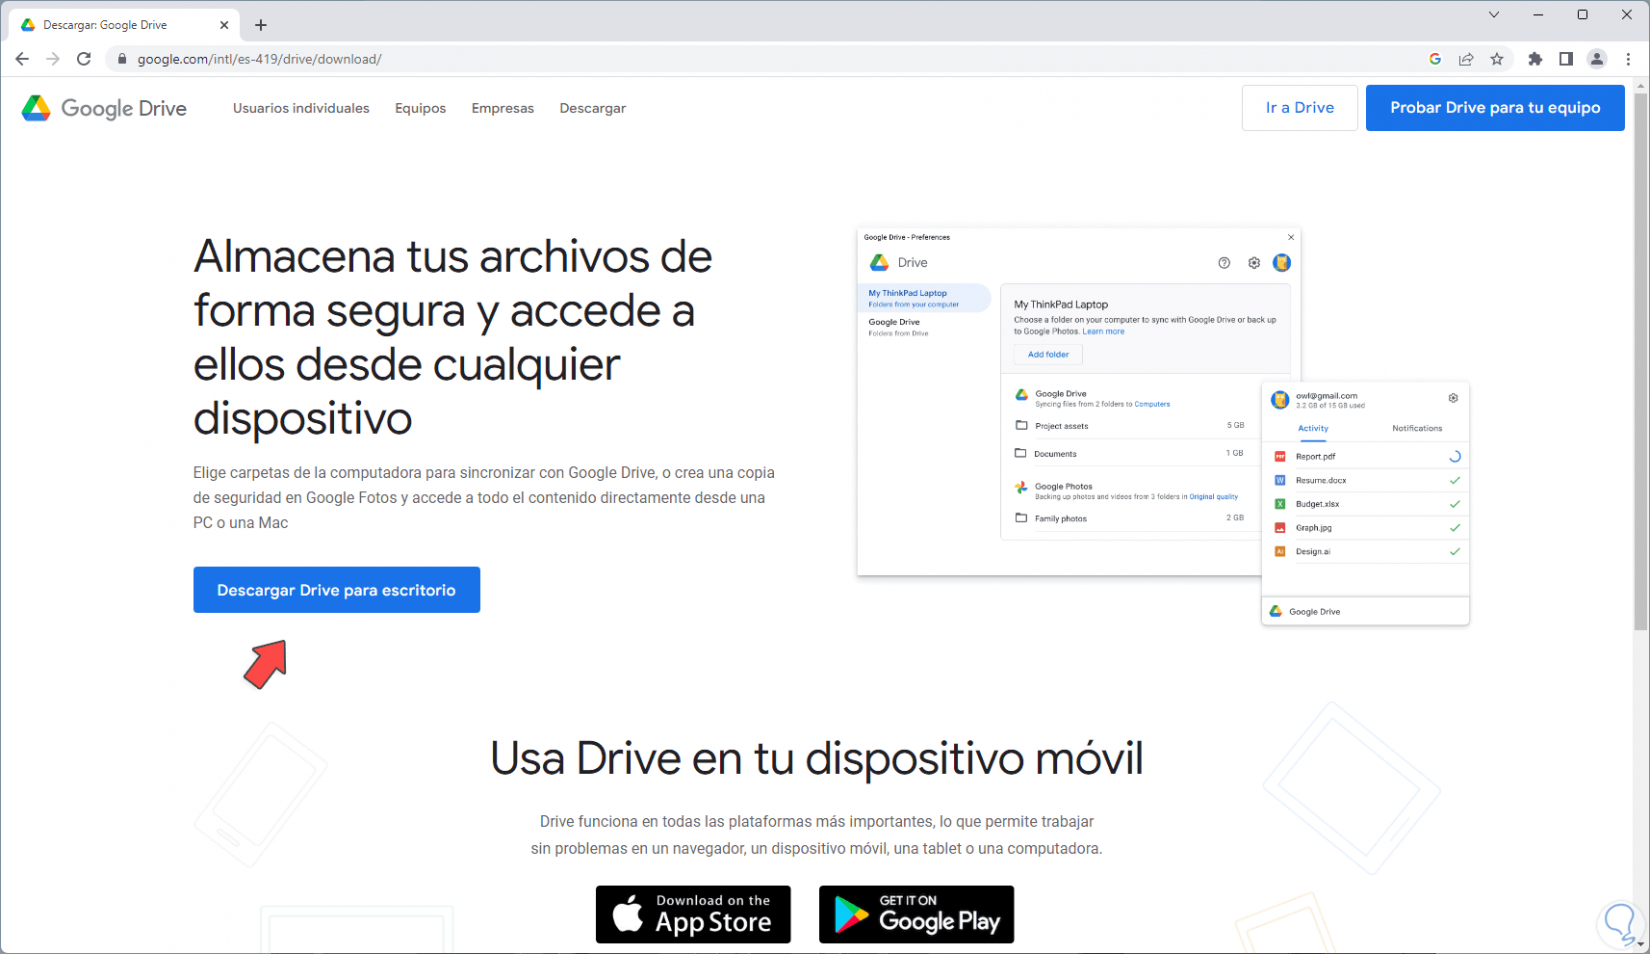This screenshot has height=954, width=1650.
Task: Open the Google account icon in address bar
Action: pyautogui.click(x=1435, y=59)
